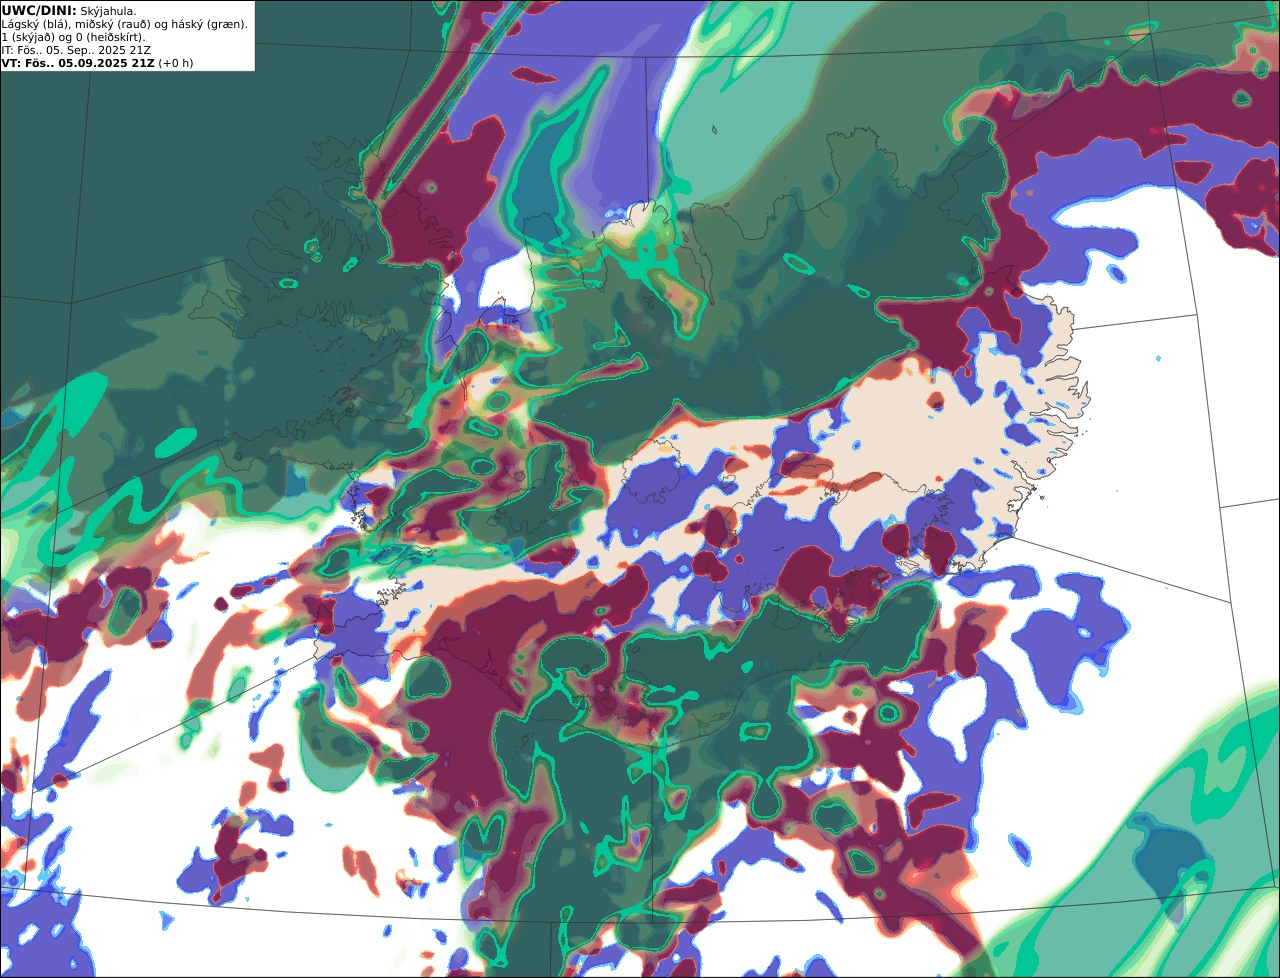
Task: Click the "1 (skýjað) og 0 (heiðskírt)." line
Action: pos(74,37)
